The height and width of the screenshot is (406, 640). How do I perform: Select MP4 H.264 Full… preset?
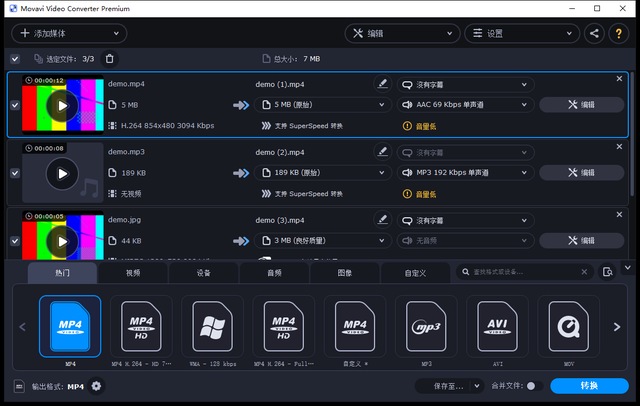284,326
